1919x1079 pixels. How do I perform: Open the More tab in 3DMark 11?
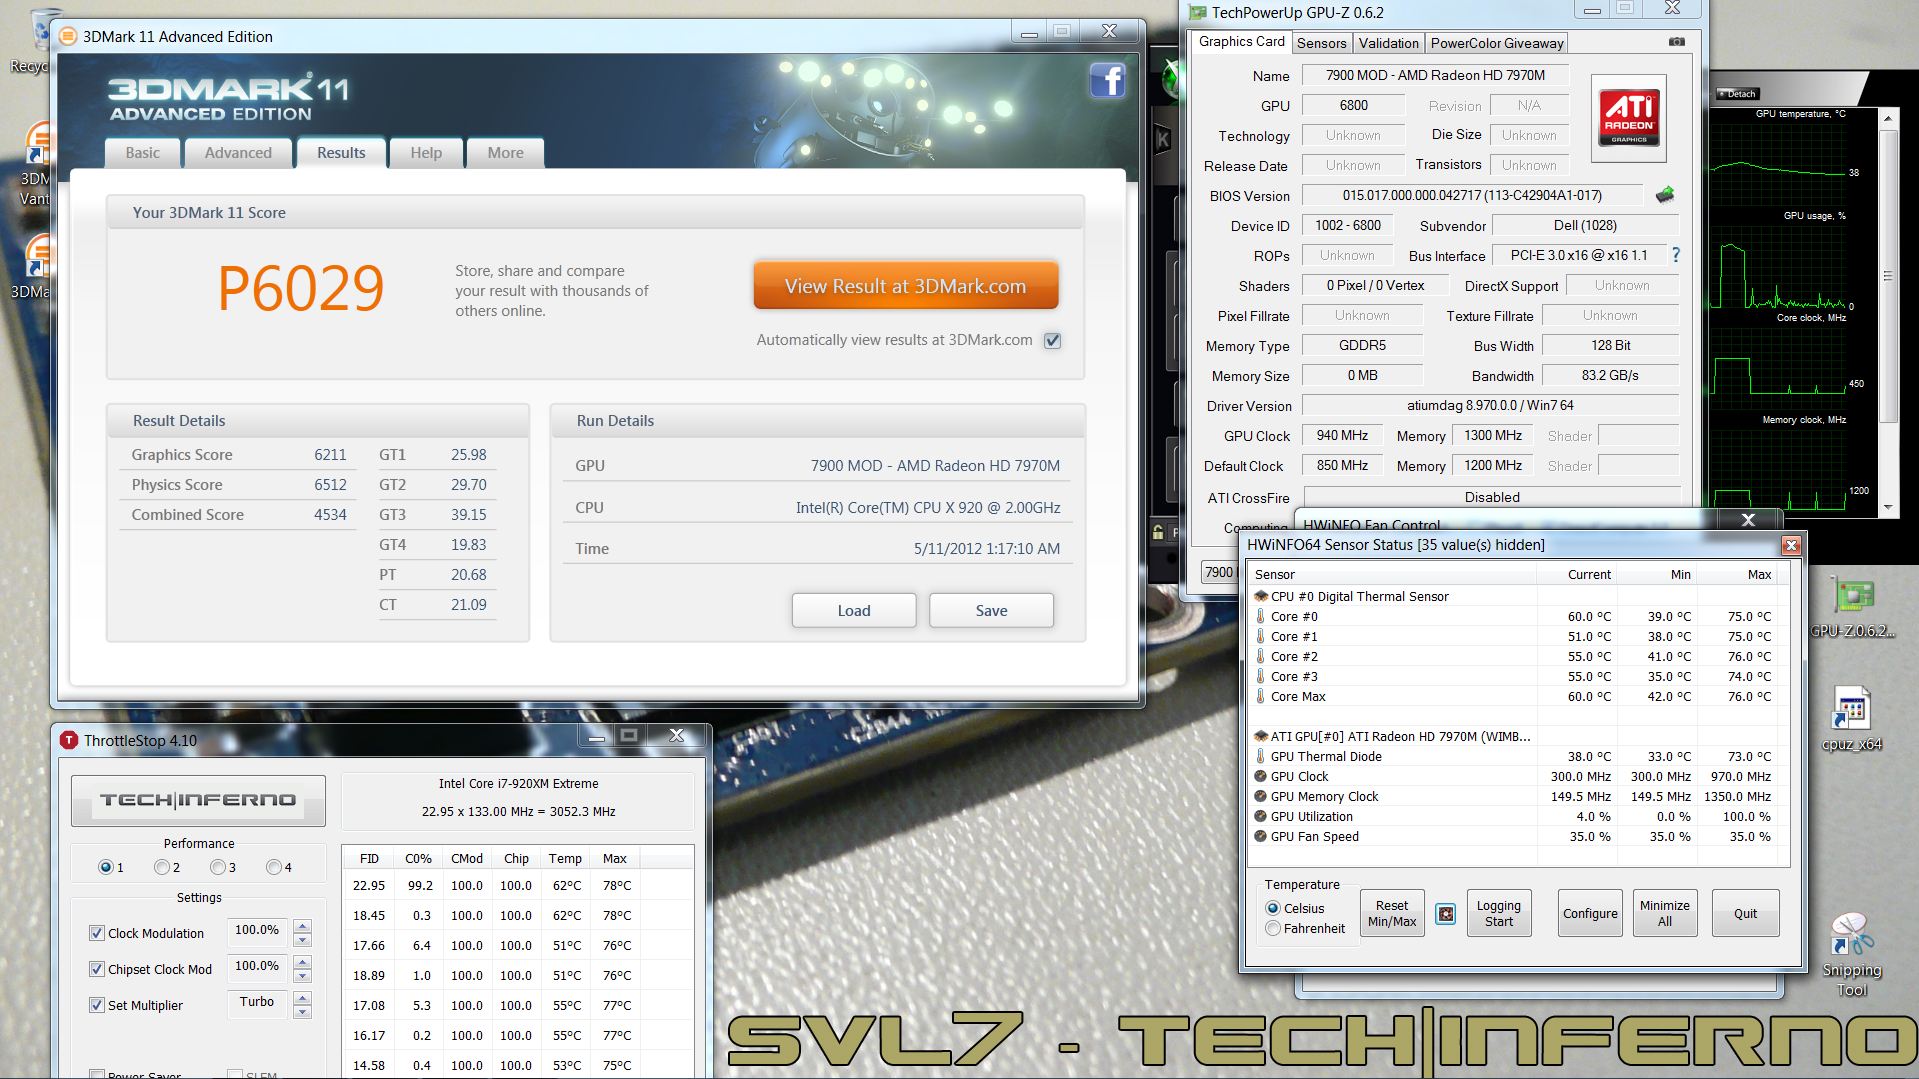[x=505, y=152]
